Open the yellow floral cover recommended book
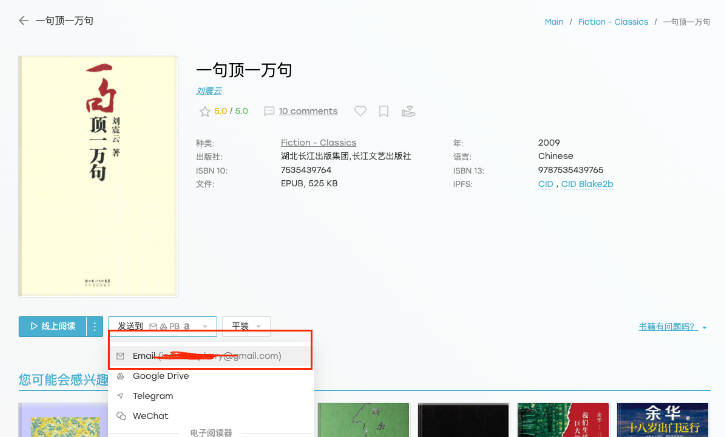Viewport: 725px width, 437px height. coord(63,420)
